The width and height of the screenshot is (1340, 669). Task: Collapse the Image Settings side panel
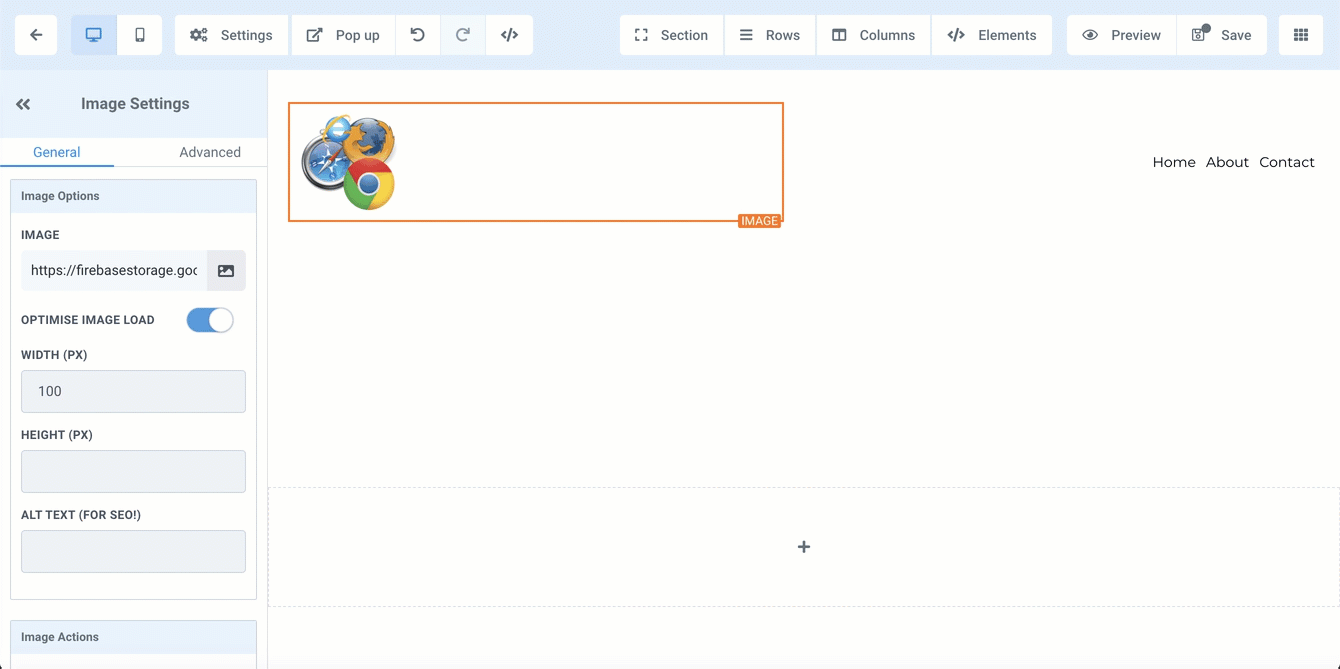pos(23,104)
